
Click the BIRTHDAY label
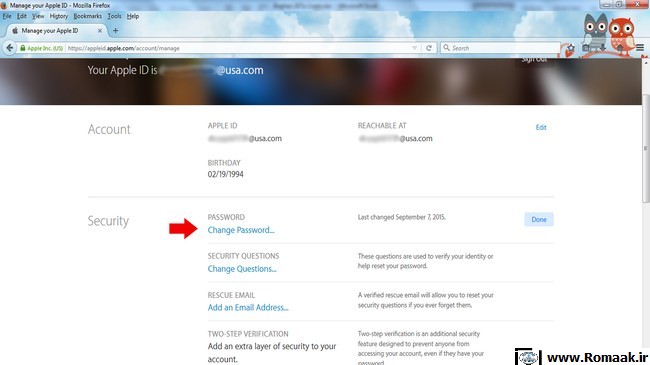pyautogui.click(x=224, y=163)
